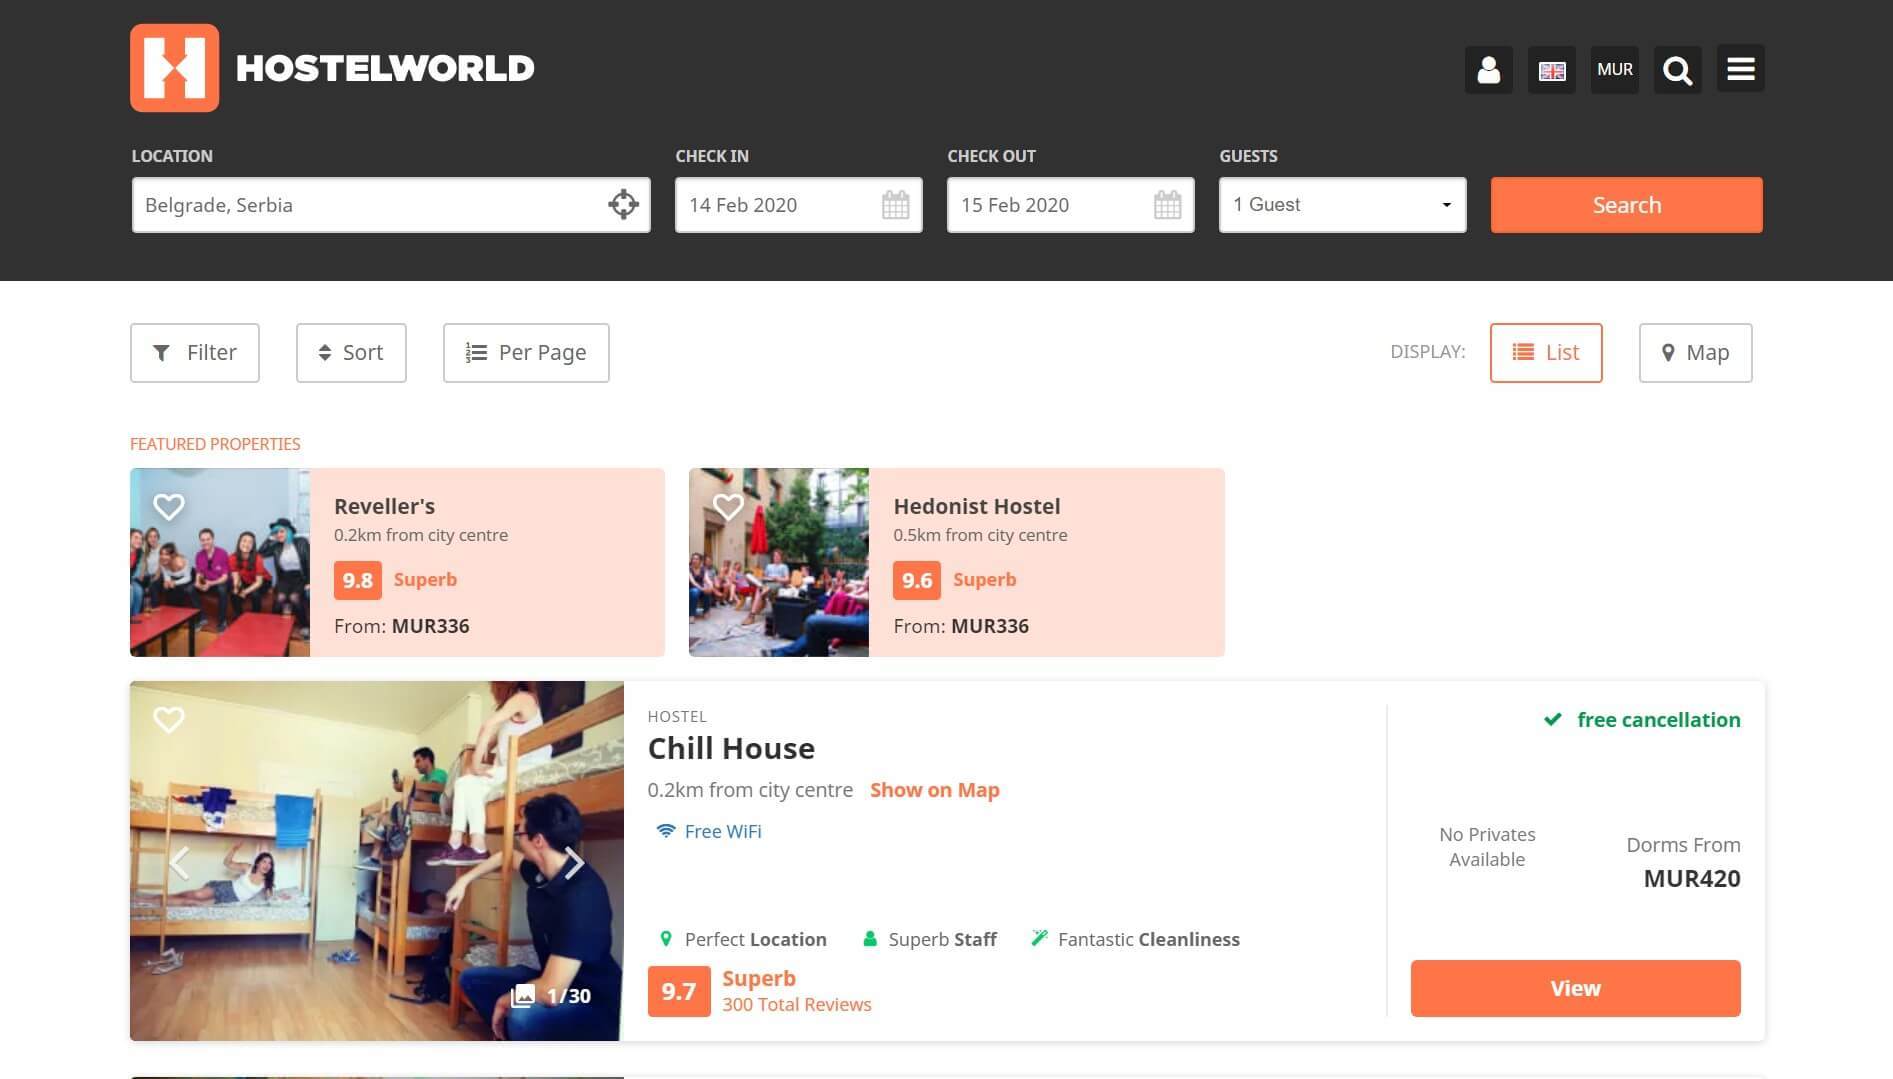Open the MUR currency selector
Image resolution: width=1893 pixels, height=1079 pixels.
pos(1614,70)
